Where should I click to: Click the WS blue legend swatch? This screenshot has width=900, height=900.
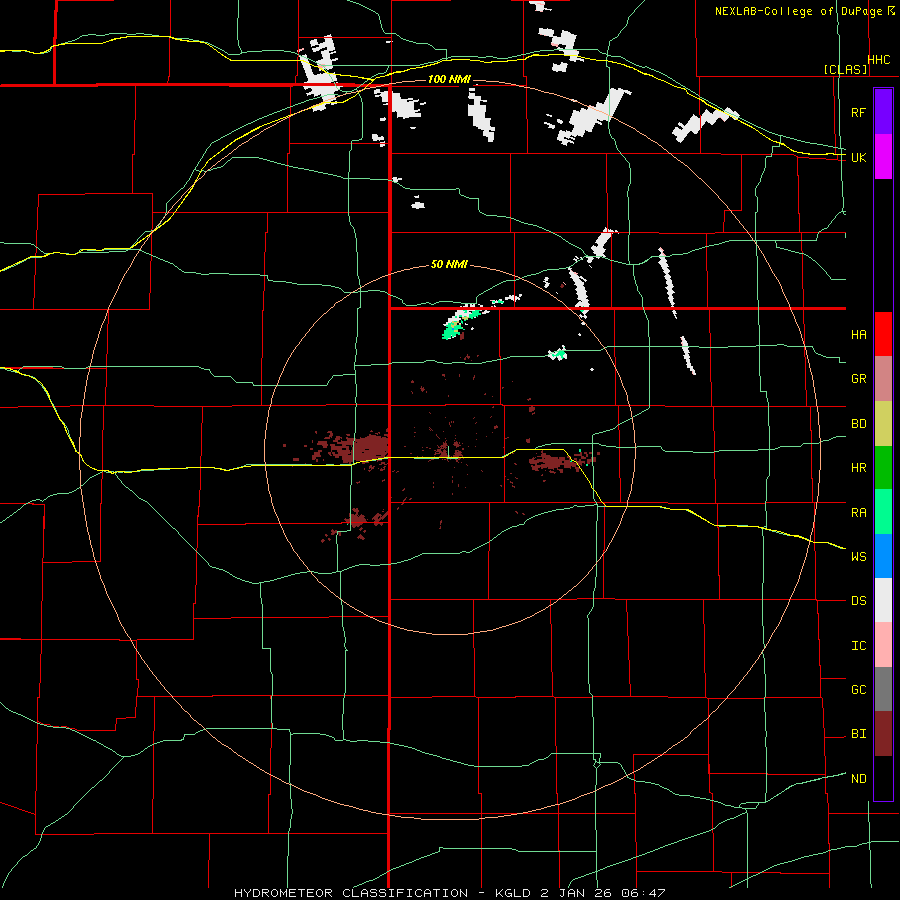(883, 556)
